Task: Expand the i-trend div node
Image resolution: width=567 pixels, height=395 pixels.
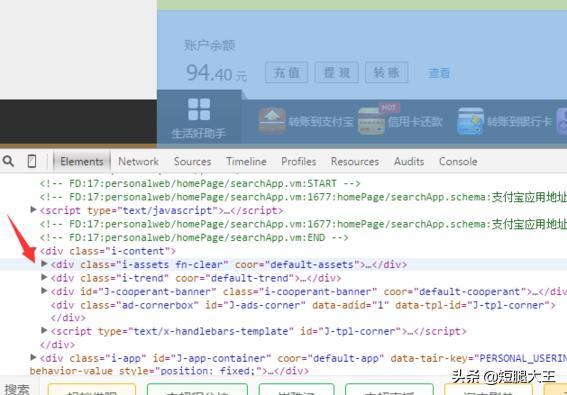Action: [44, 277]
